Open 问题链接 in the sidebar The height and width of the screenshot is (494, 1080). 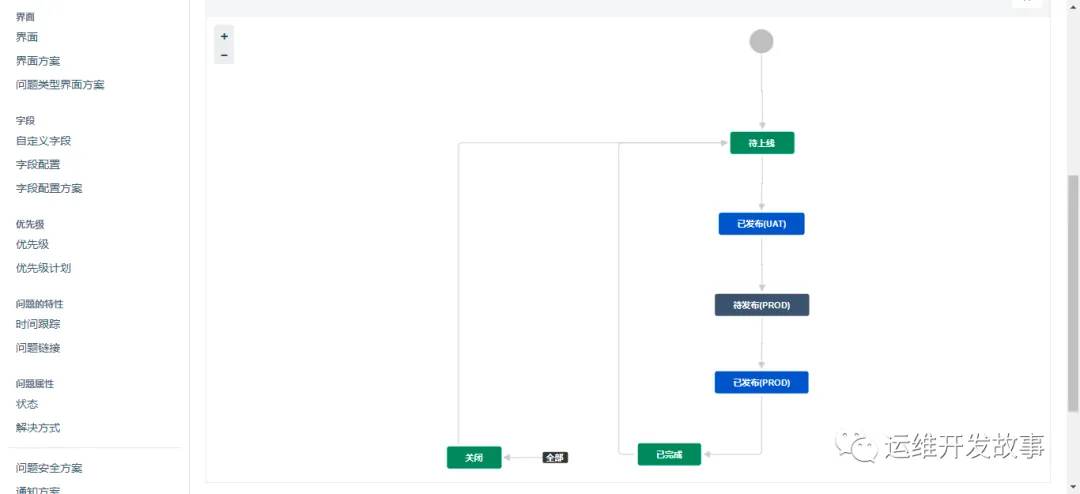pyautogui.click(x=38, y=348)
